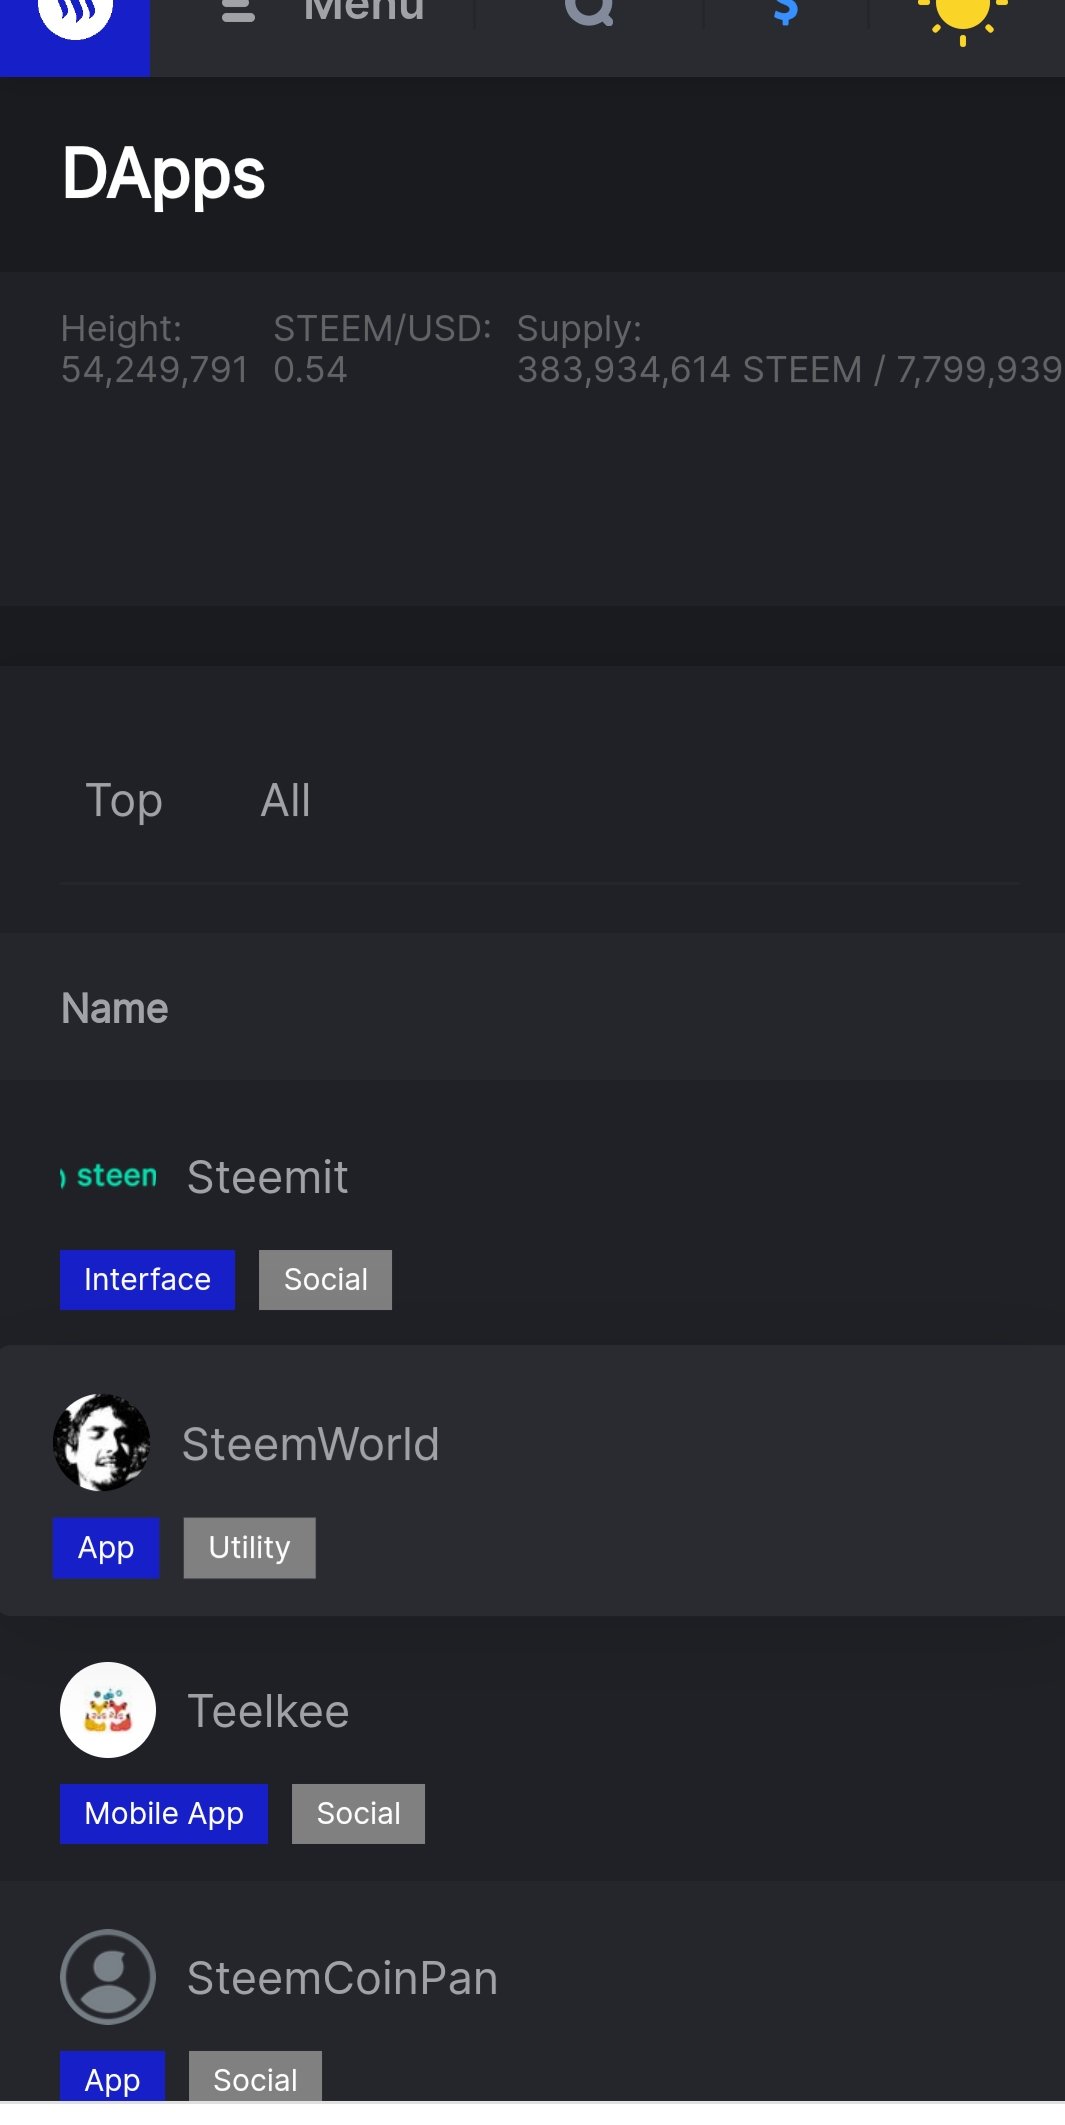Click the Teelkee round logo icon
The image size is (1065, 2125).
pyautogui.click(x=108, y=1709)
